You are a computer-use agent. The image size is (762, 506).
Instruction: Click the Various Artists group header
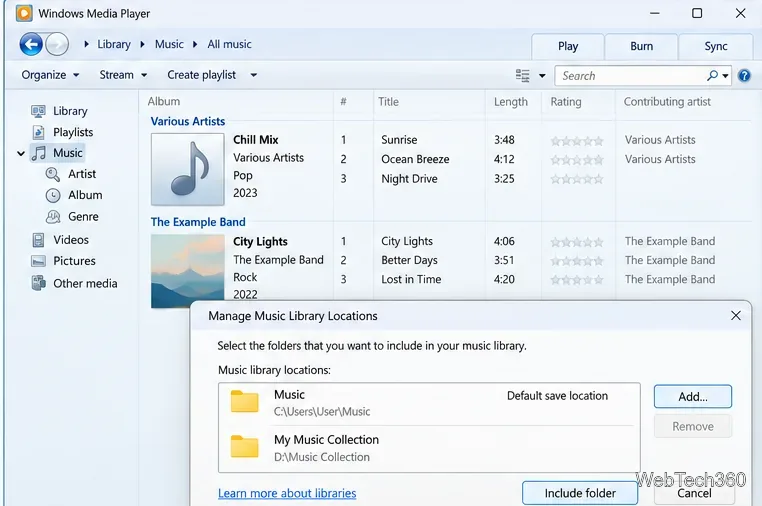click(x=188, y=121)
